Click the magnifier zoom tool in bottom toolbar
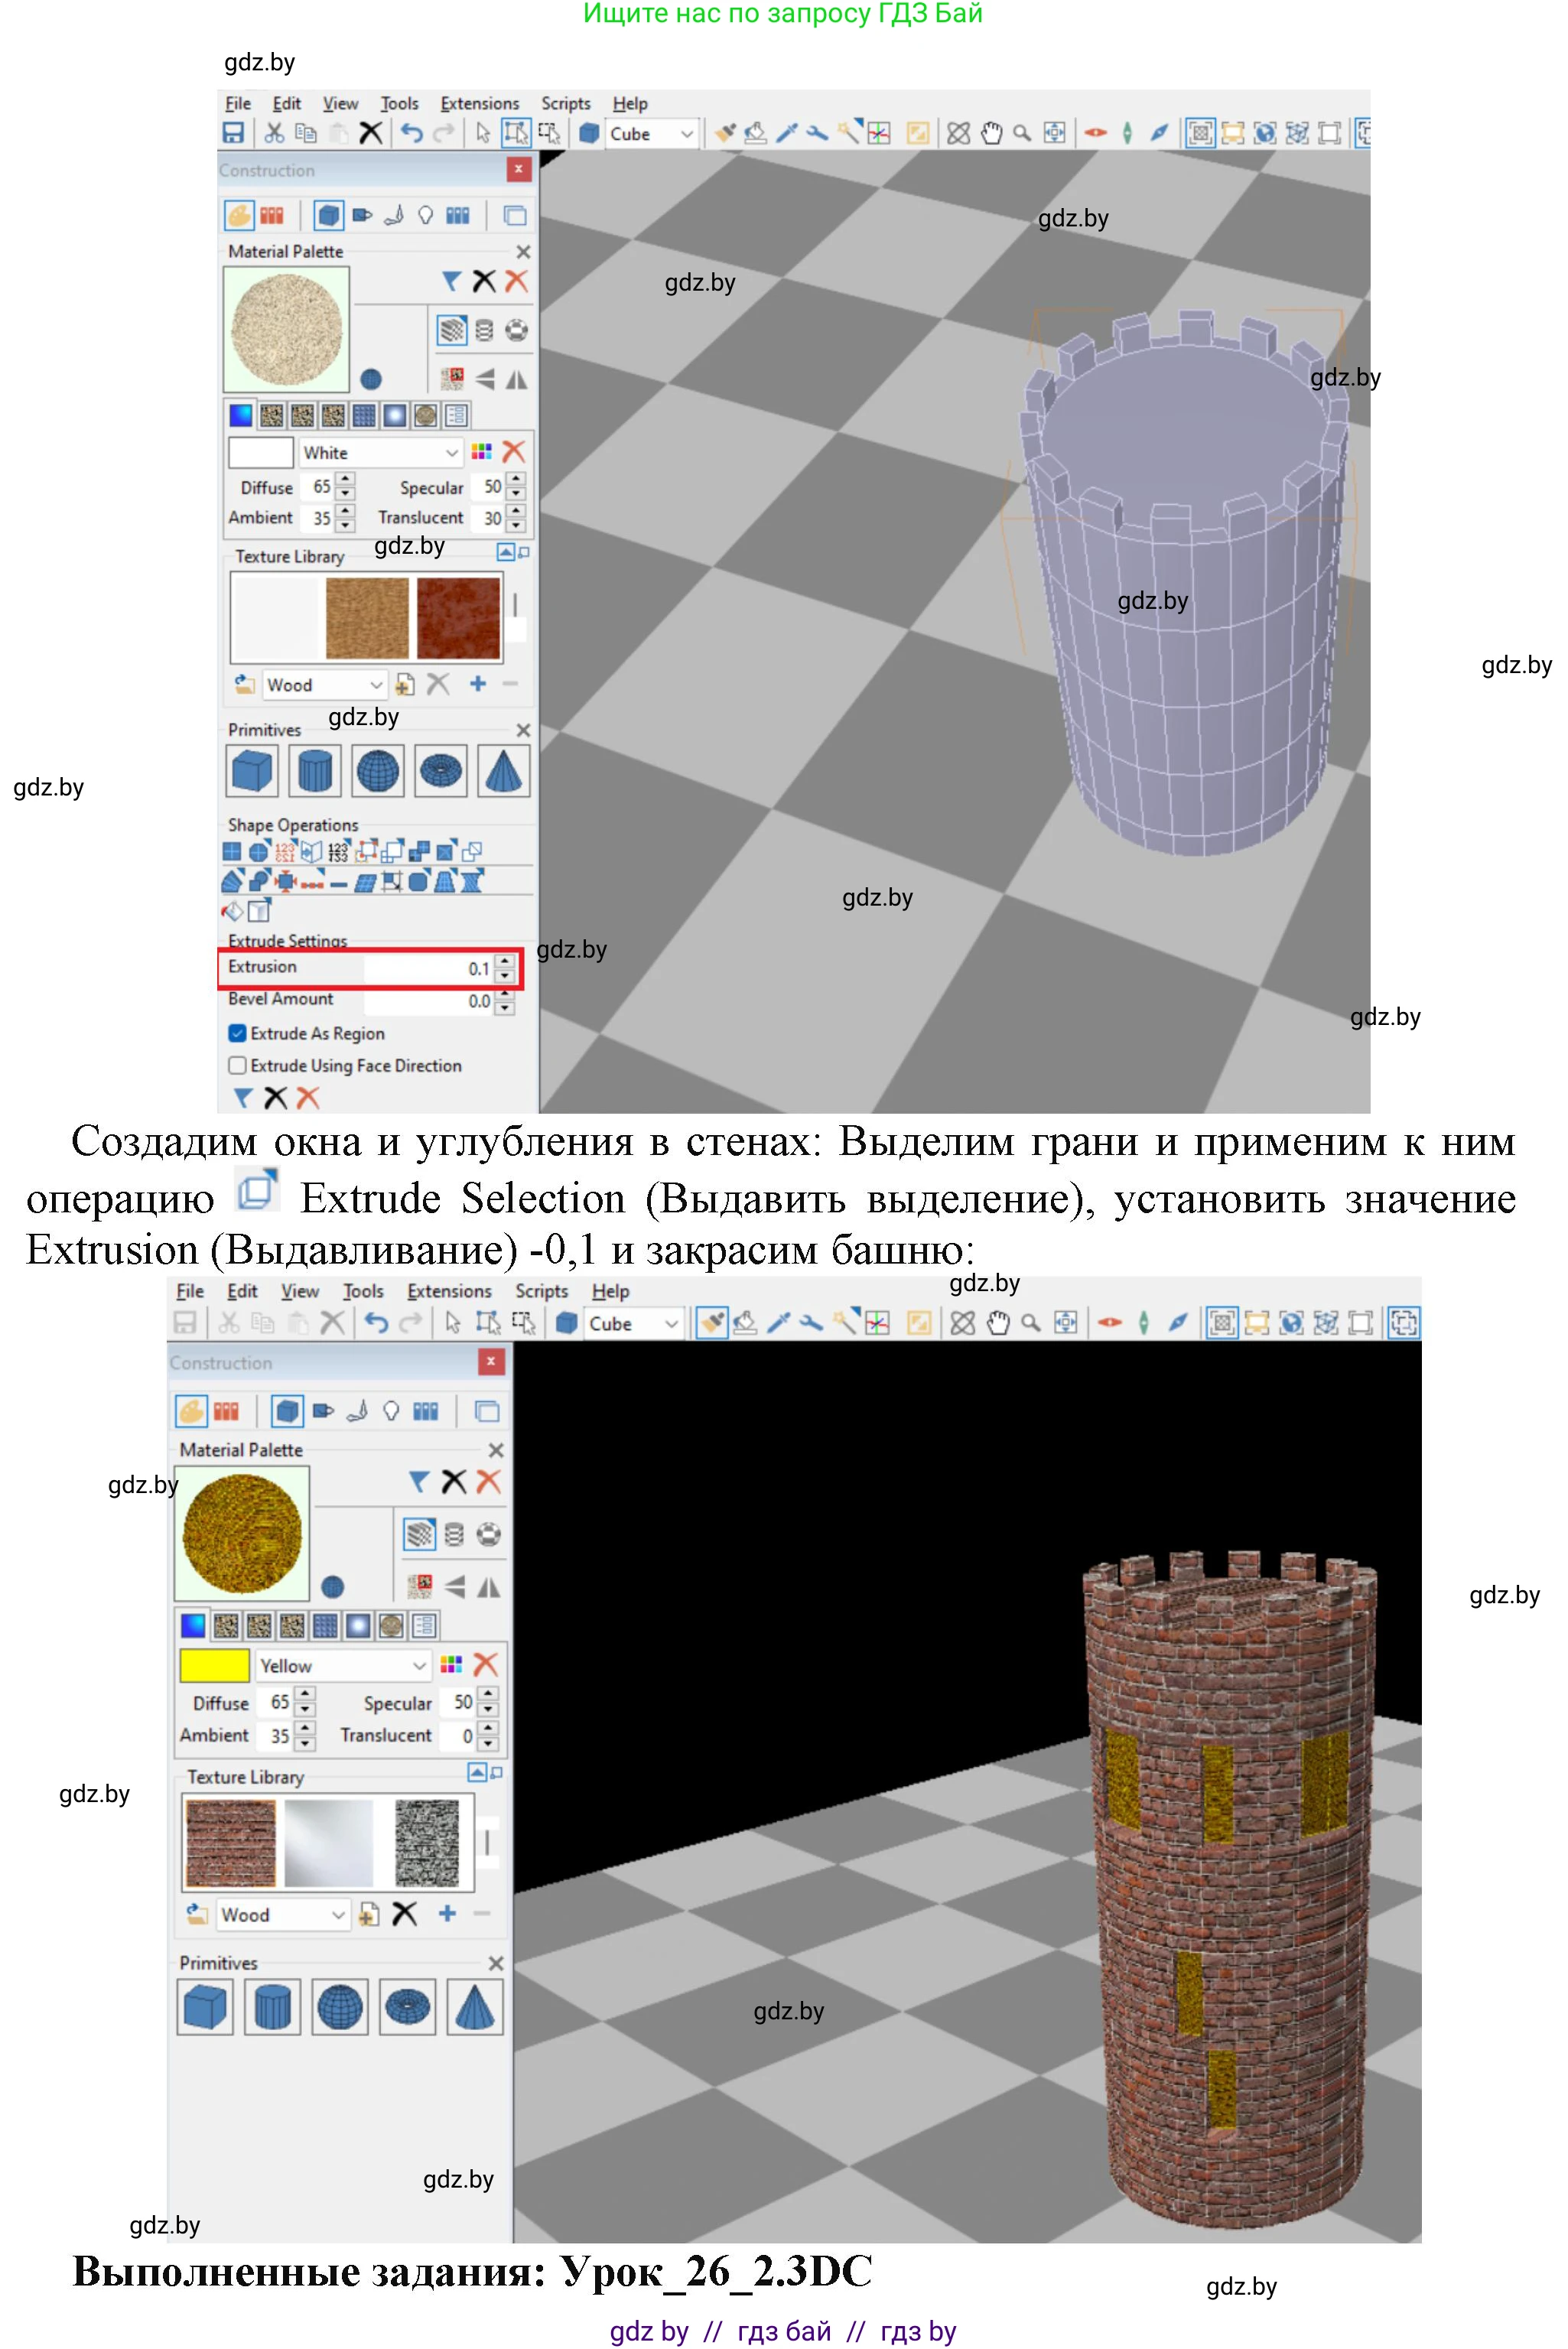1568x2349 pixels. click(x=1031, y=1323)
